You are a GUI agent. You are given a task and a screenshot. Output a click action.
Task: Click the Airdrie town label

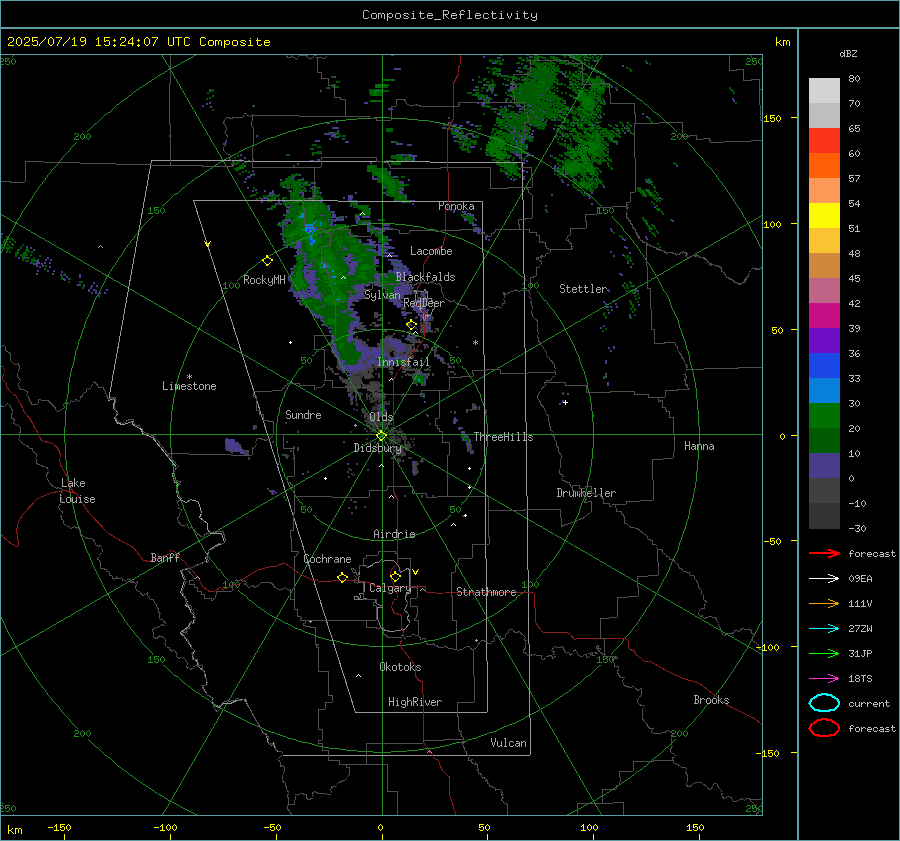click(394, 534)
